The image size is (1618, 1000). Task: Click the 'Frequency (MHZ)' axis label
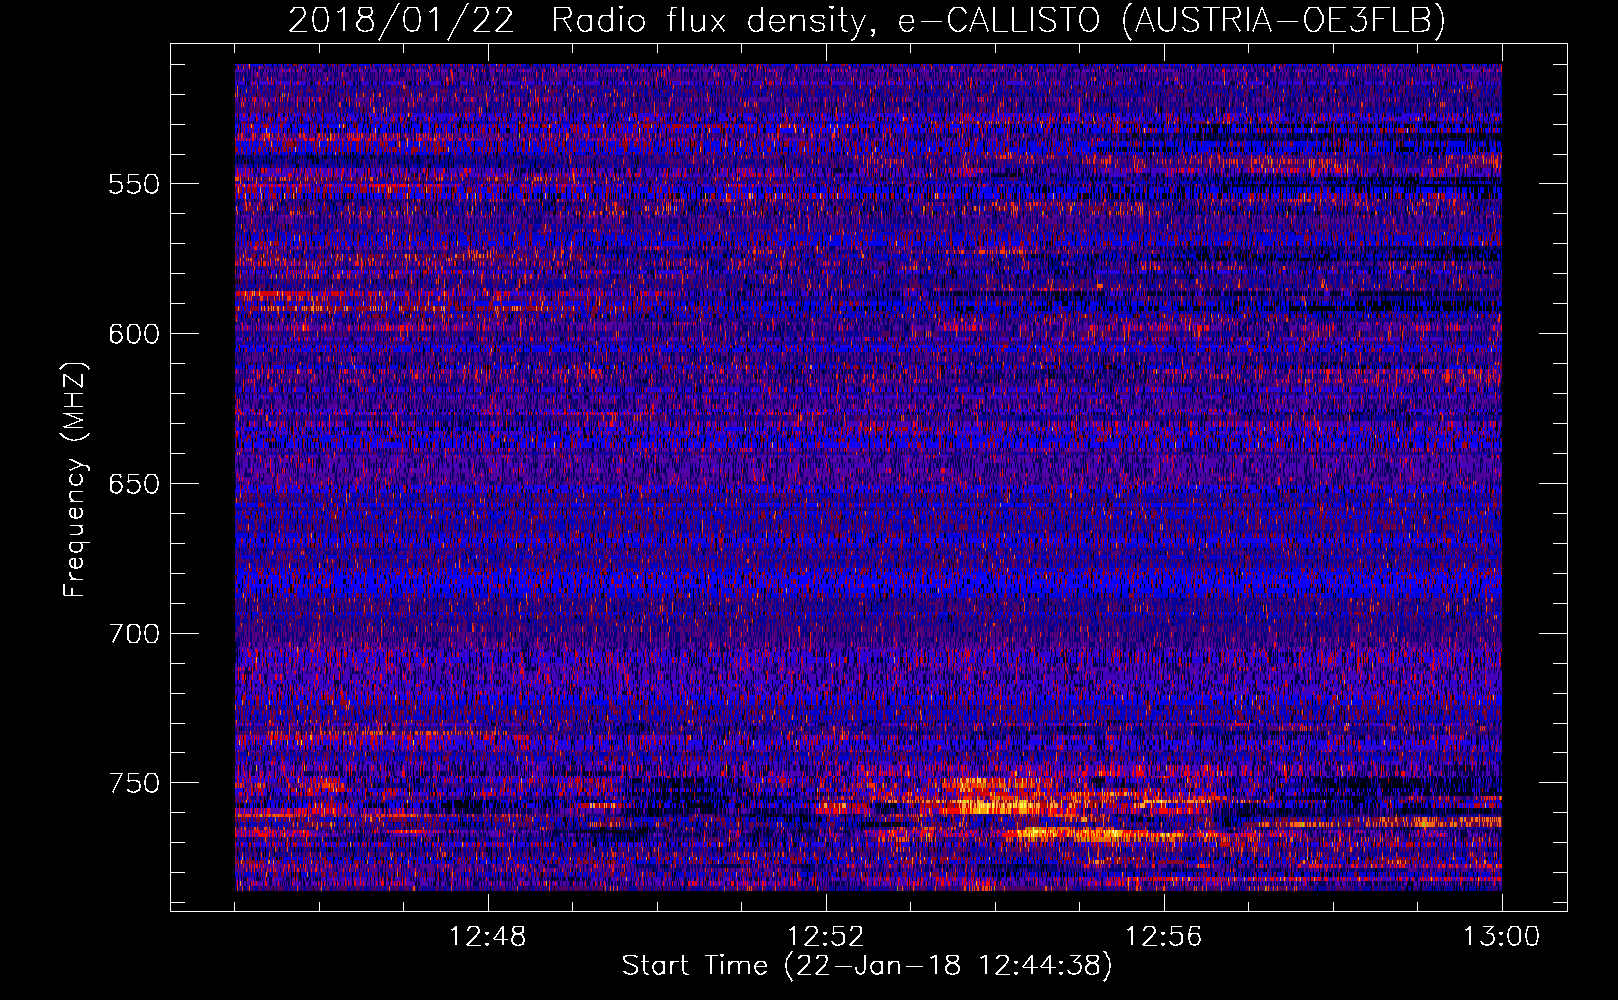coord(75,481)
